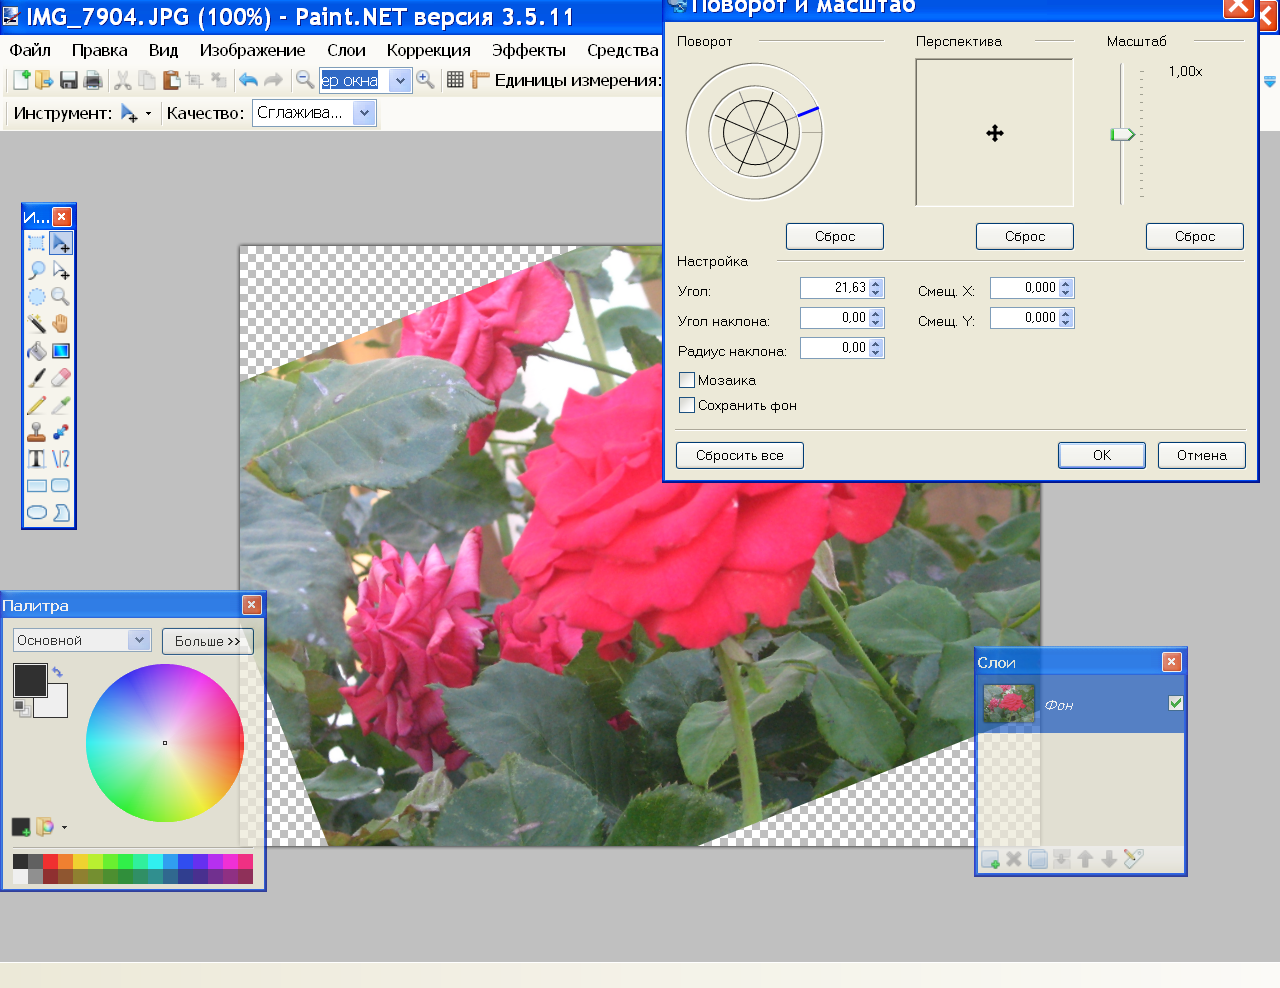Select the Zoom magnifier tool in Tools window
1280x988 pixels.
61,297
